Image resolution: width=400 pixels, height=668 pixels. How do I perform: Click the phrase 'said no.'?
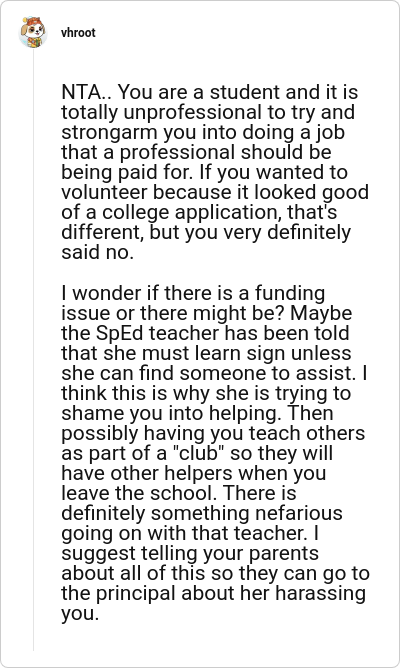click(98, 253)
